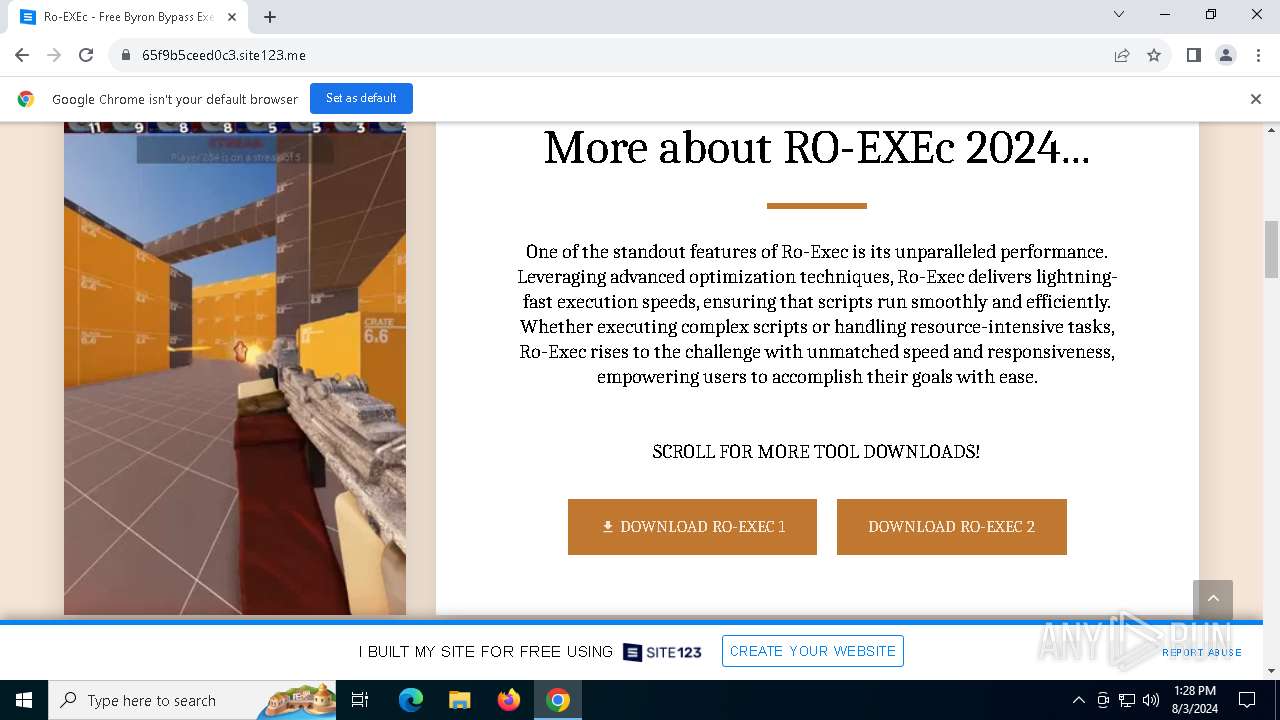Open the taskbar clock and date

pos(1195,700)
